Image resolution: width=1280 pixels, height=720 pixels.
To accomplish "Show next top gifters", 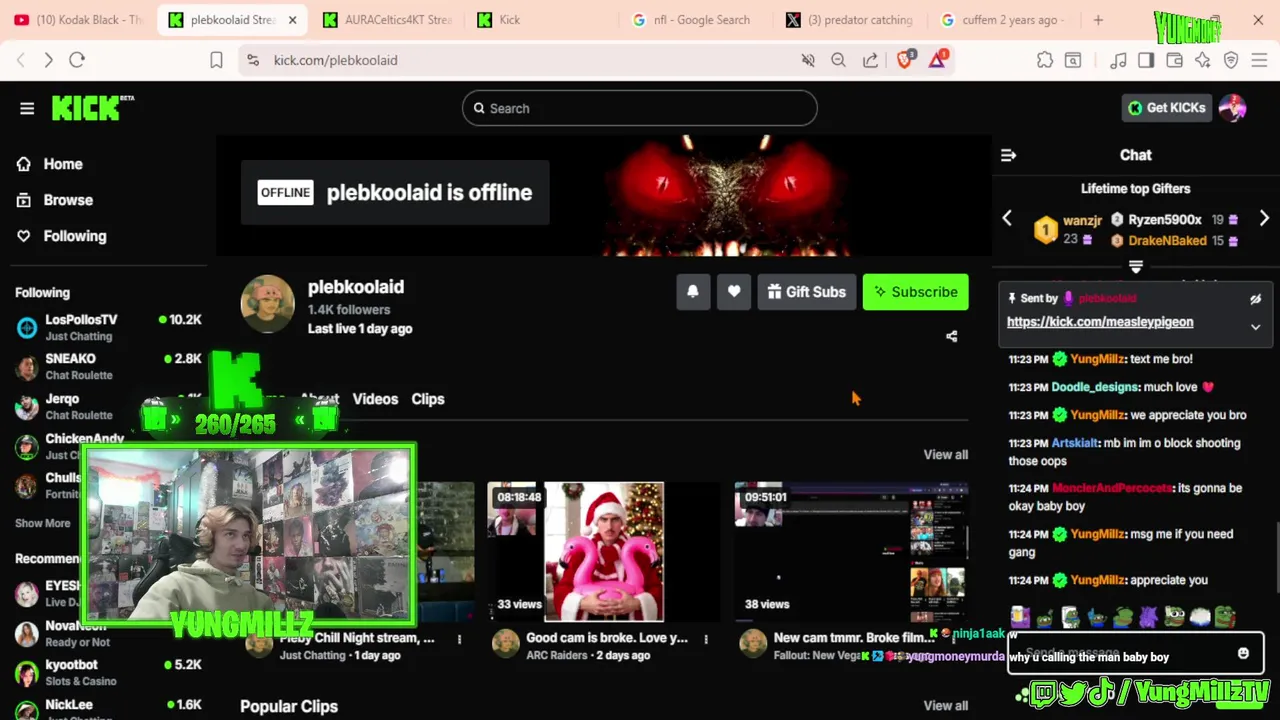I will (1264, 219).
